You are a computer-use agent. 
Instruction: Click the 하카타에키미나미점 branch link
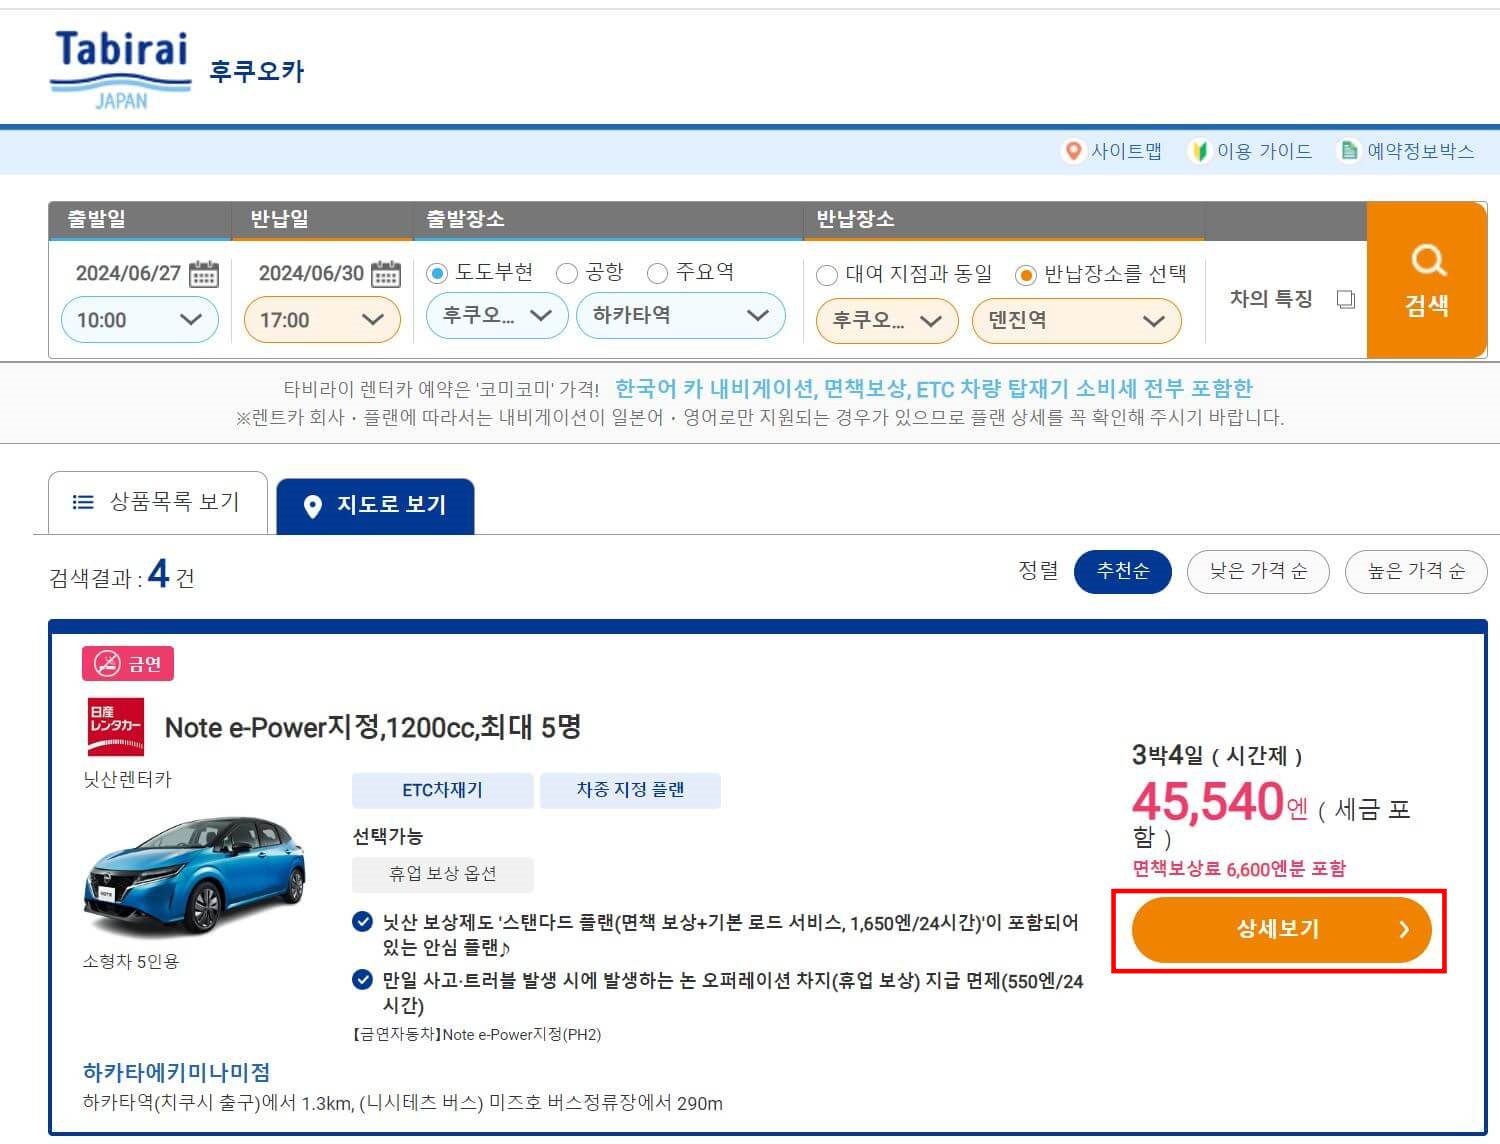click(177, 1072)
